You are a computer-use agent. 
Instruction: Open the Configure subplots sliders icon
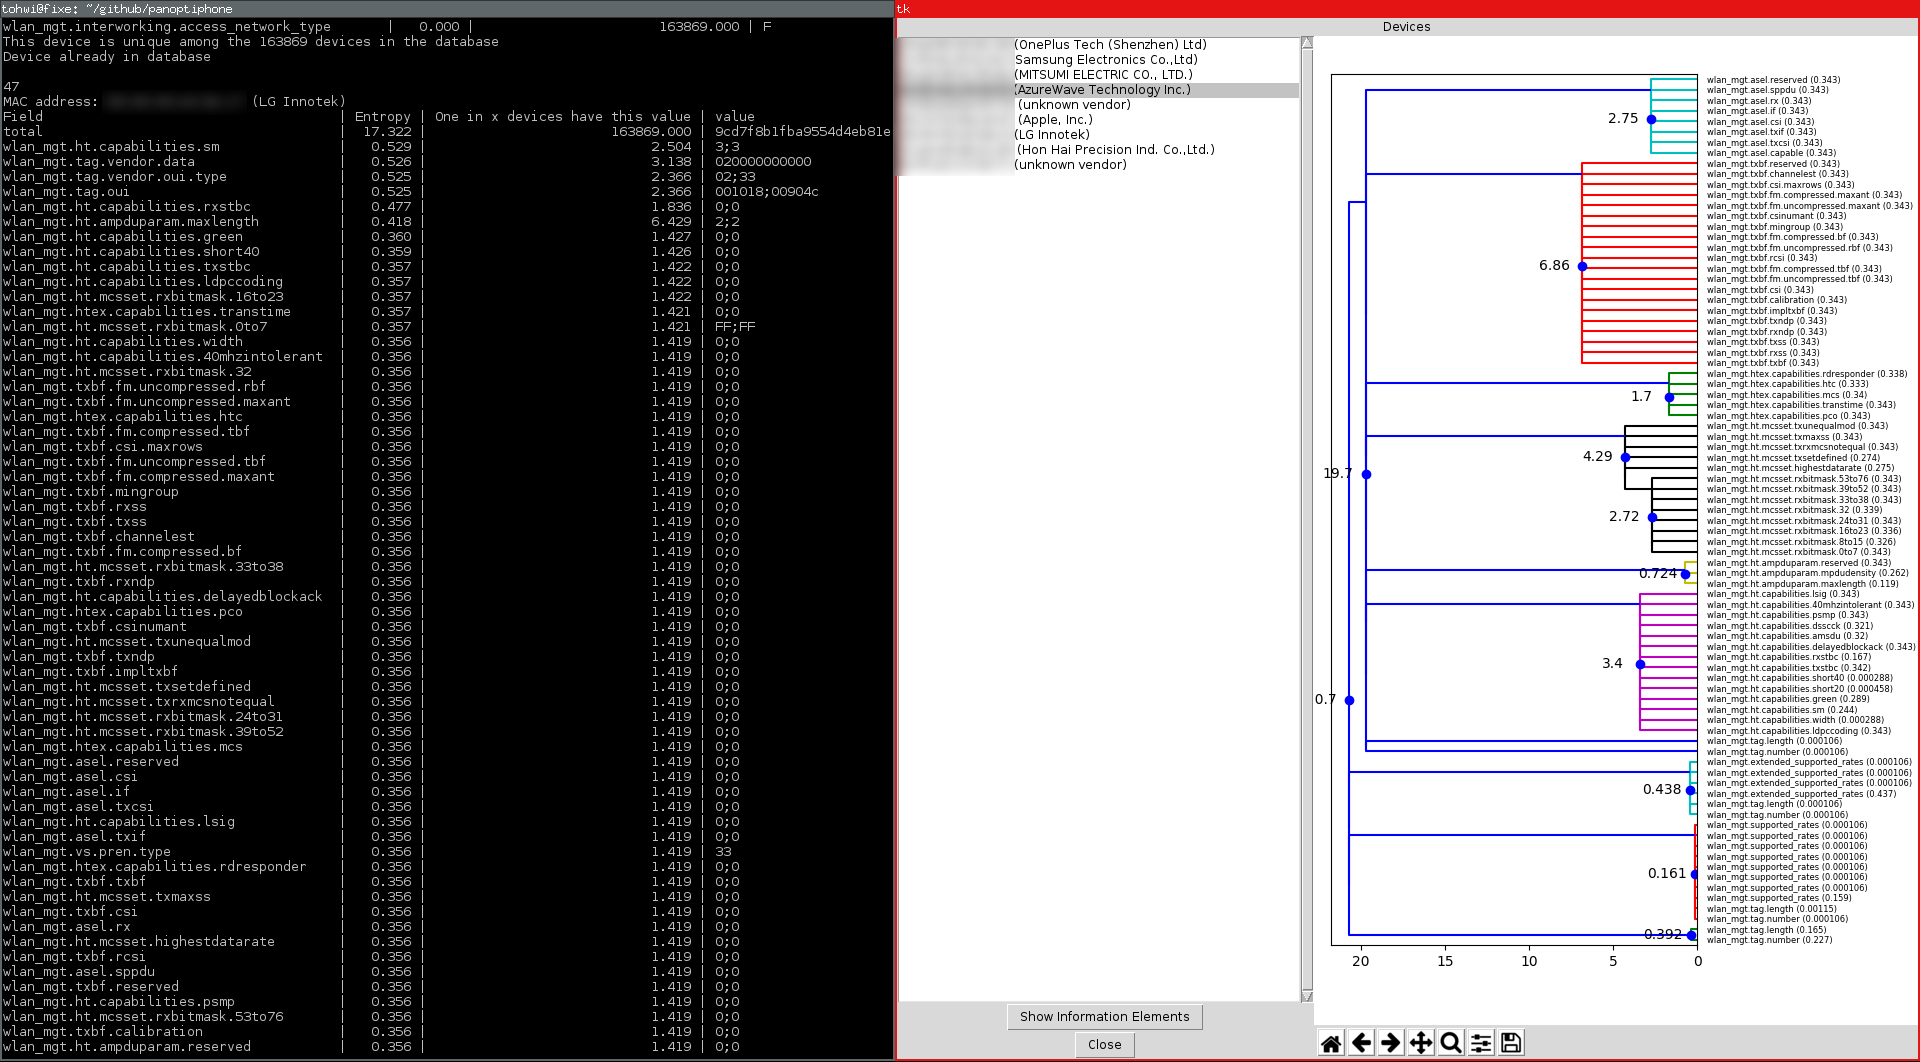[x=1481, y=1043]
